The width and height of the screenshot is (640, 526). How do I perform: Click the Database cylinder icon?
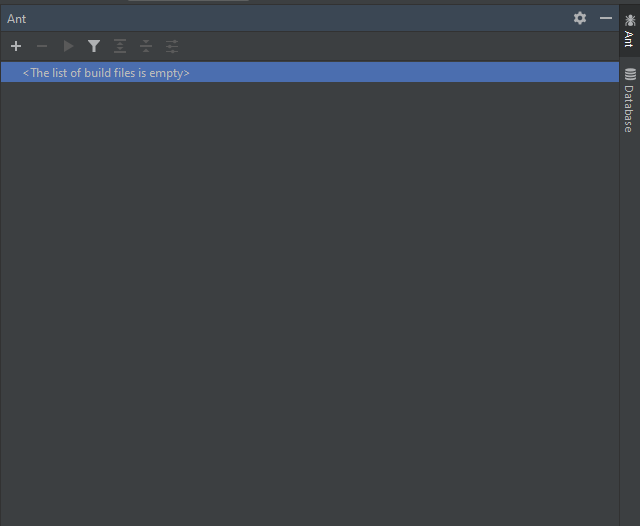point(630,74)
